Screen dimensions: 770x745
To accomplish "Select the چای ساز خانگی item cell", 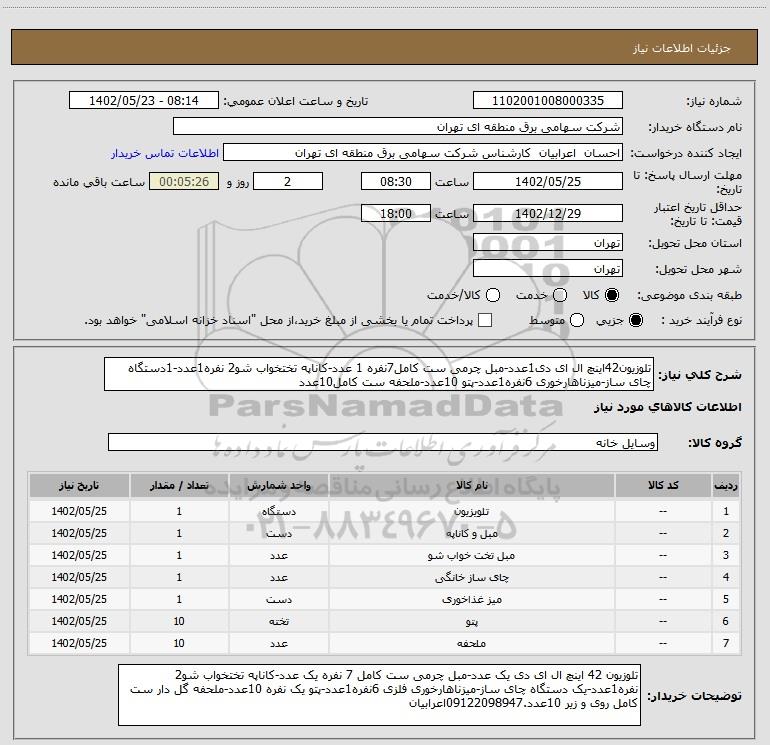I will click(x=471, y=578).
